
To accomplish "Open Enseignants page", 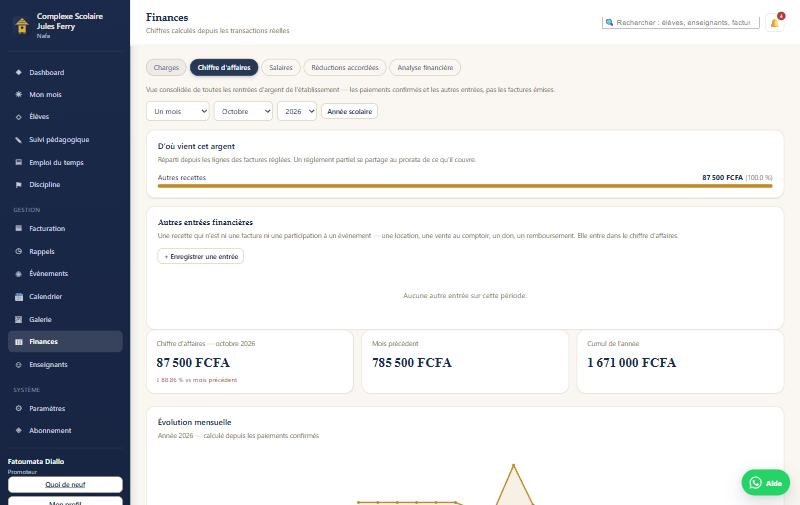I will [x=65, y=365].
